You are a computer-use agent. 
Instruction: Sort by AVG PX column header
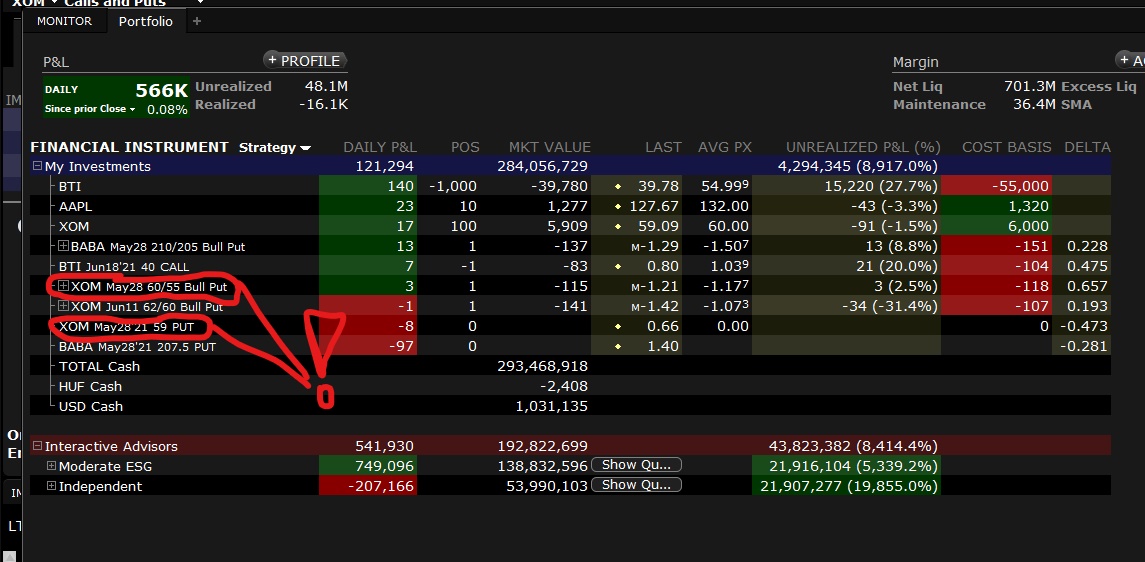pos(724,147)
